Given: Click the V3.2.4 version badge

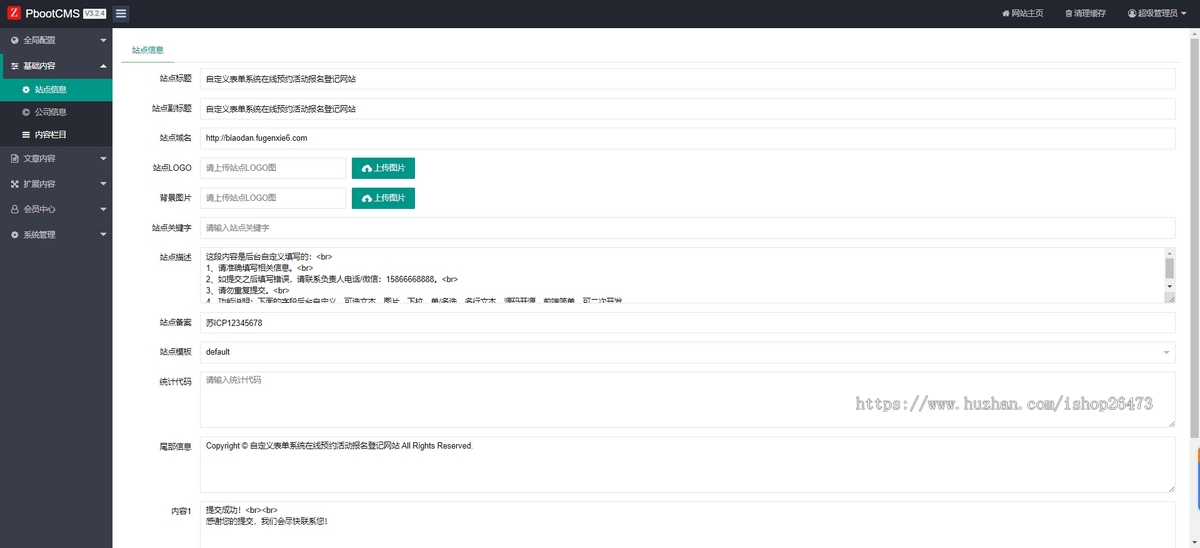Looking at the screenshot, I should 95,13.
